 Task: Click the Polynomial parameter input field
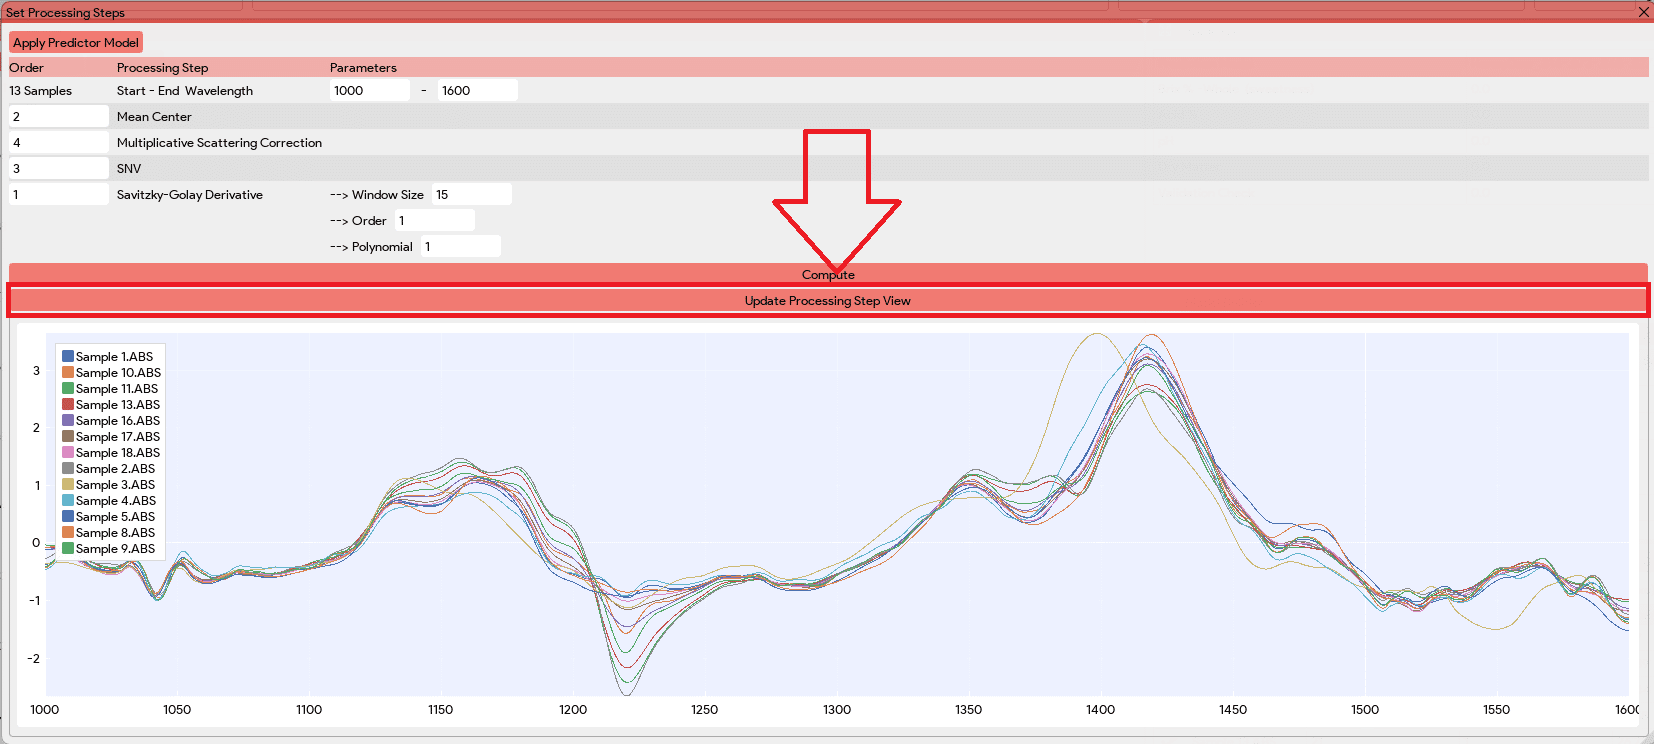(459, 247)
